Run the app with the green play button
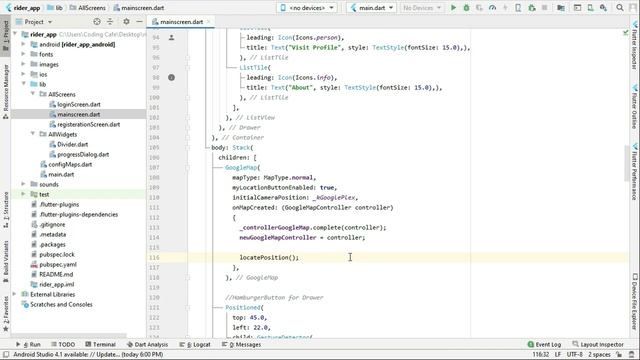Viewport: 640px width, 360px height. coord(453,8)
